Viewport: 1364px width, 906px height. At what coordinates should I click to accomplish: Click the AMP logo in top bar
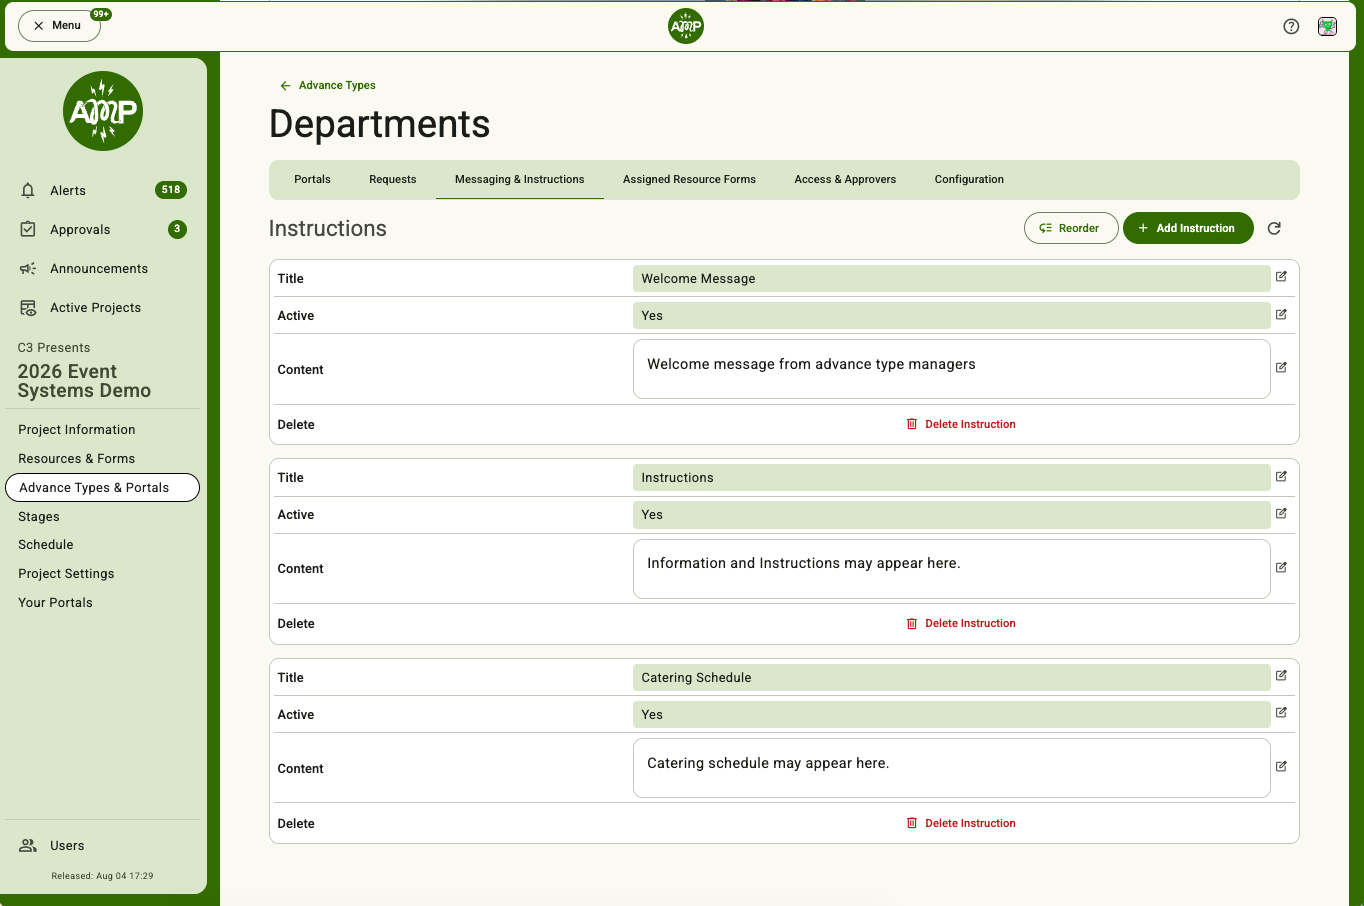(x=686, y=26)
